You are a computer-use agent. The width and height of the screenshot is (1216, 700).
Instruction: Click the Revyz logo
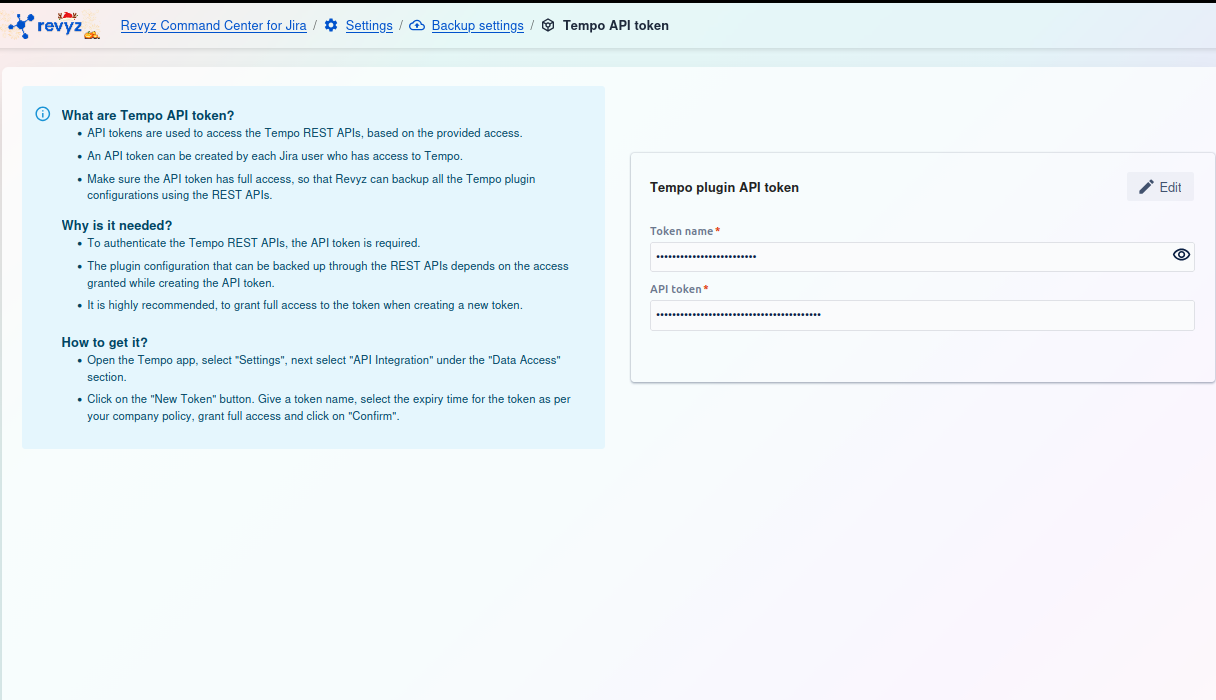pos(54,25)
